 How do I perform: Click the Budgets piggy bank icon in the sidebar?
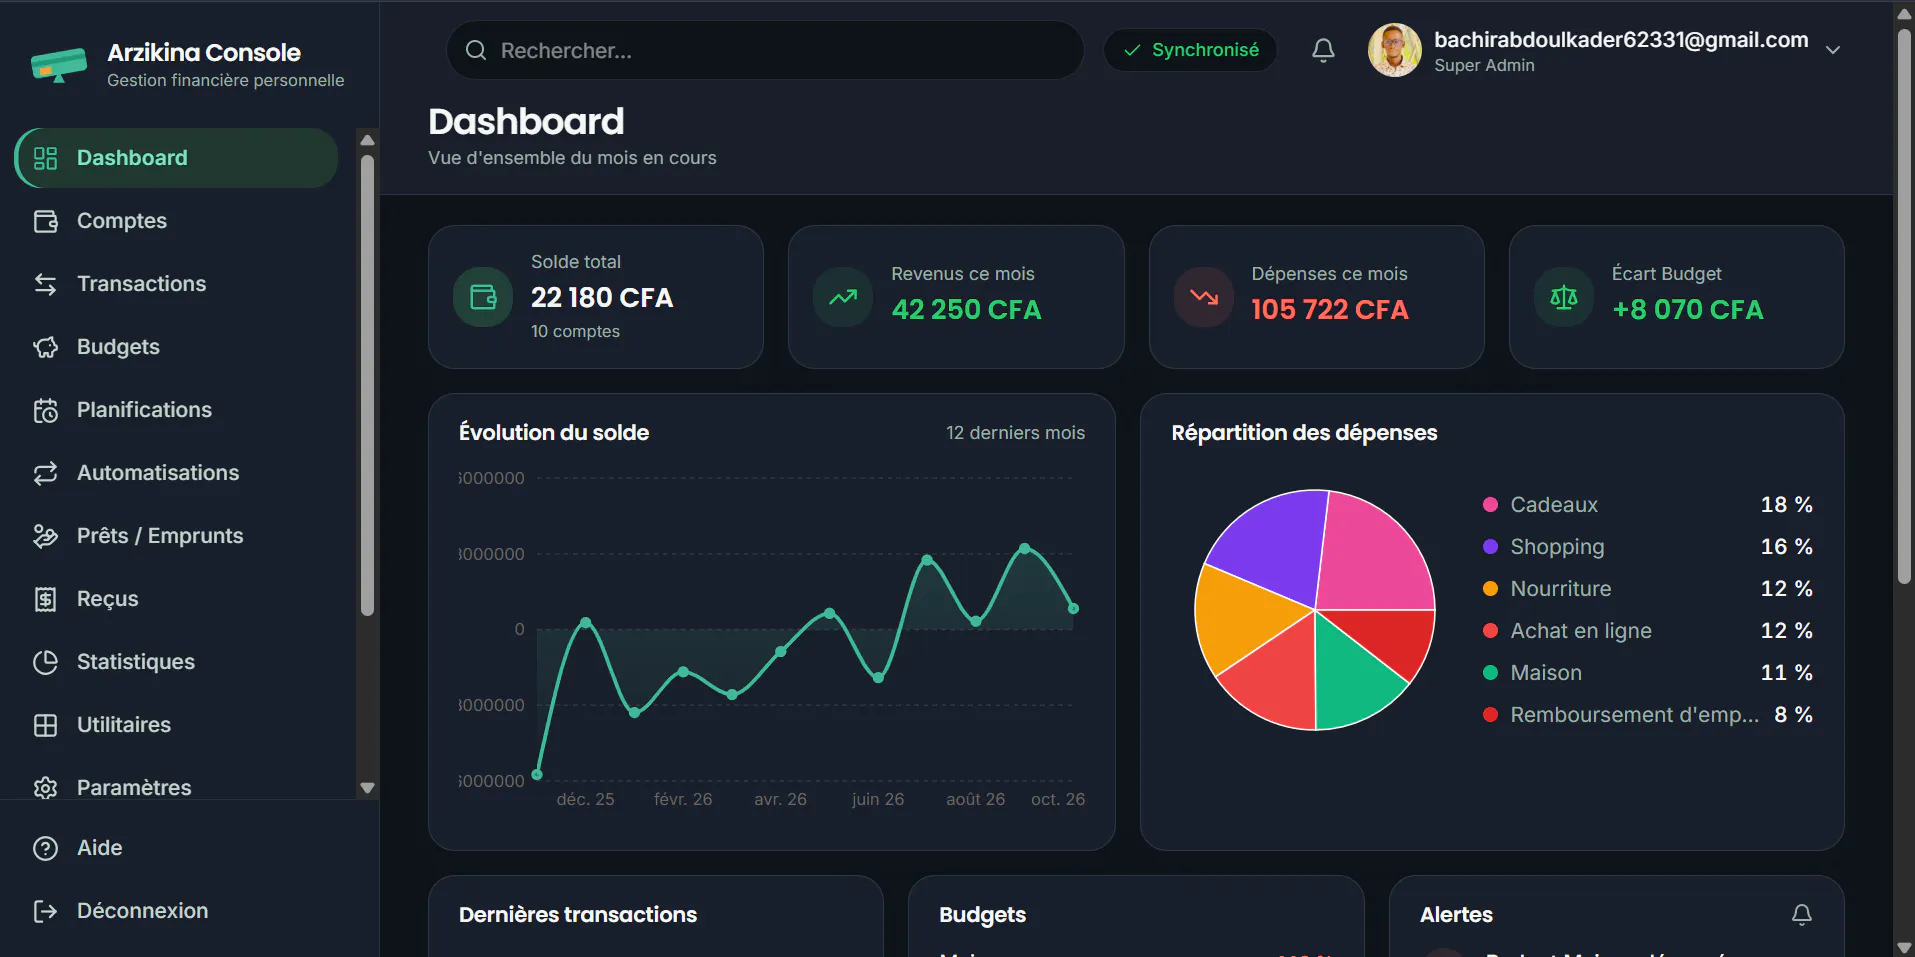[x=46, y=347]
